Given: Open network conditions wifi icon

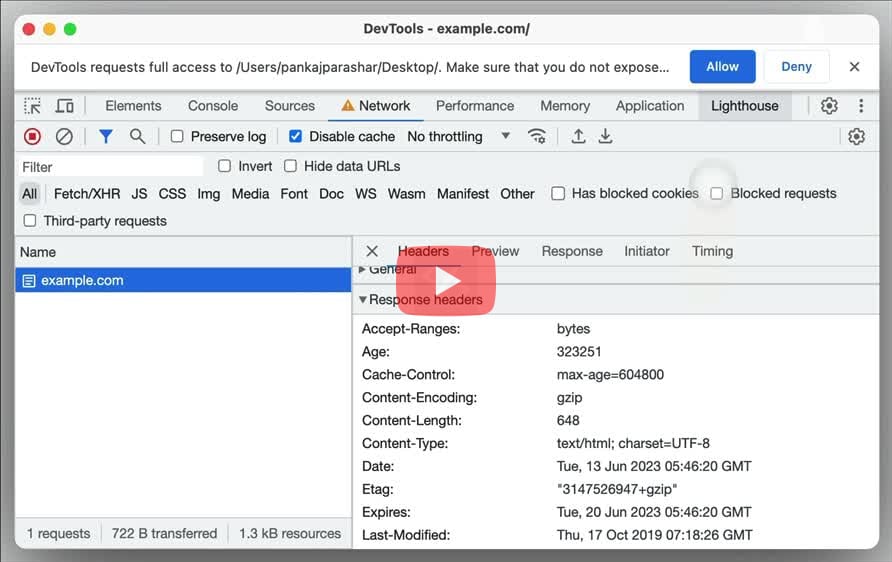Looking at the screenshot, I should [x=536, y=137].
